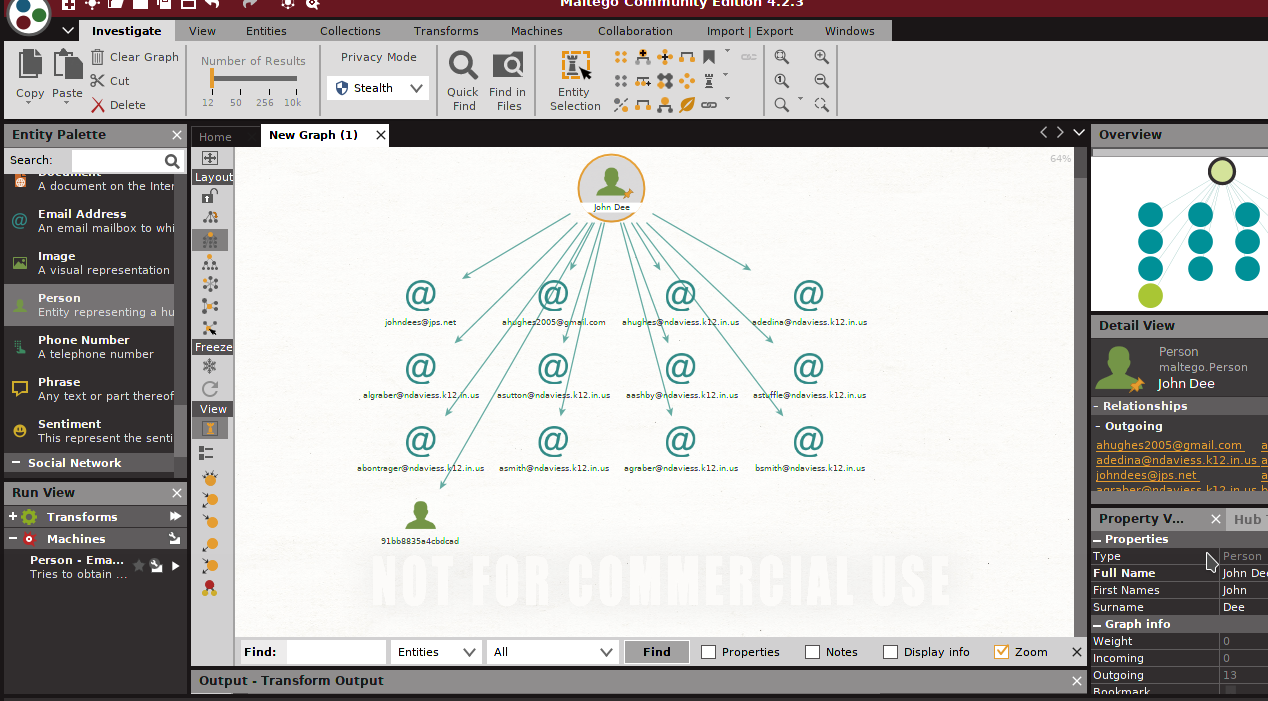Click the star icon on Person machine row
The image size is (1268, 701).
[139, 565]
